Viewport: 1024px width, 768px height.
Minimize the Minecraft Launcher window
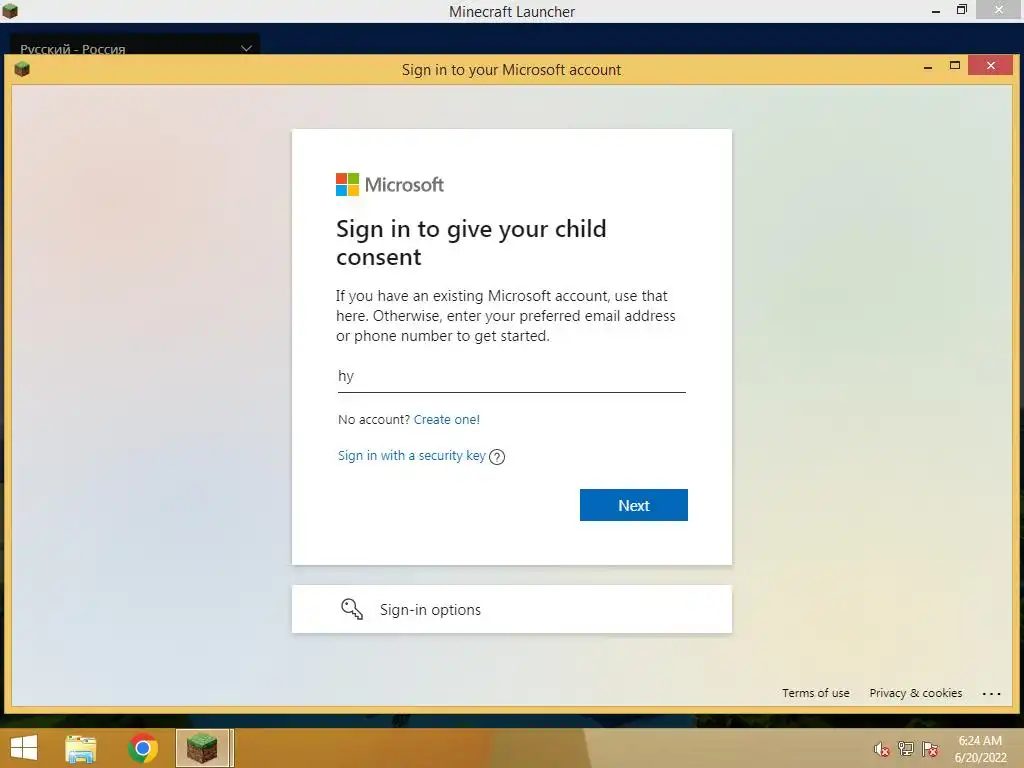pos(936,11)
